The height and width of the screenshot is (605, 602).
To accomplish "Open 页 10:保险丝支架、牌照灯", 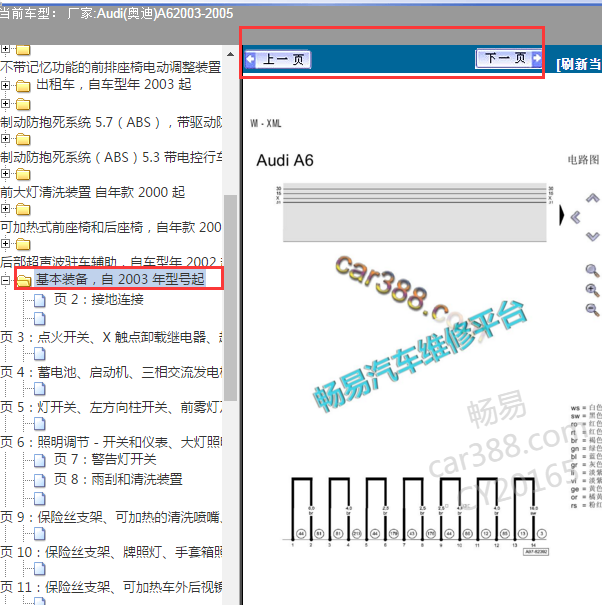I will [111, 552].
